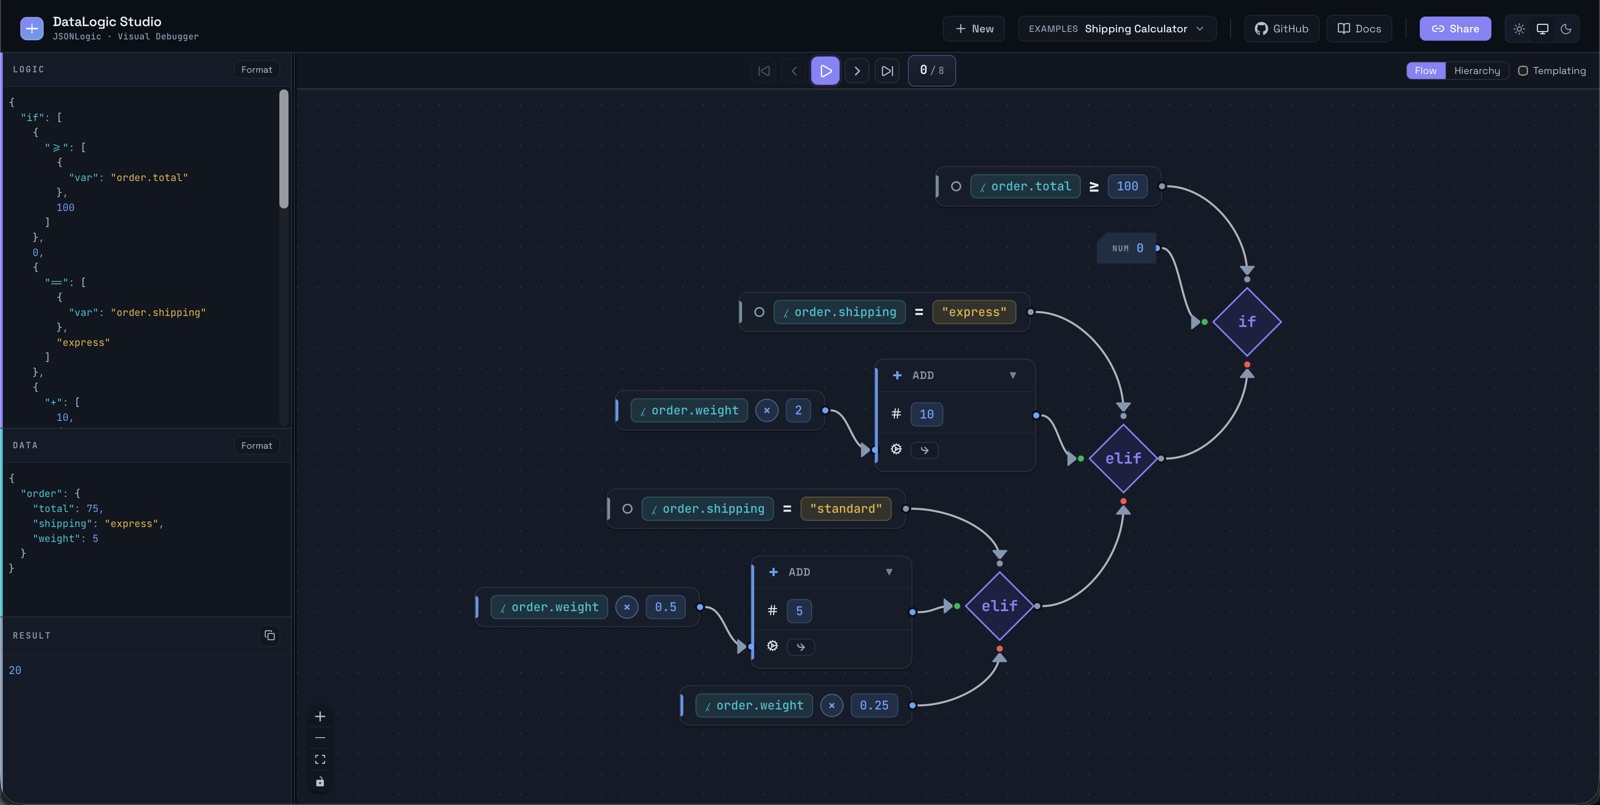Click multiply icon in order.weight × 0.5 node
The image size is (1600, 805).
point(627,607)
